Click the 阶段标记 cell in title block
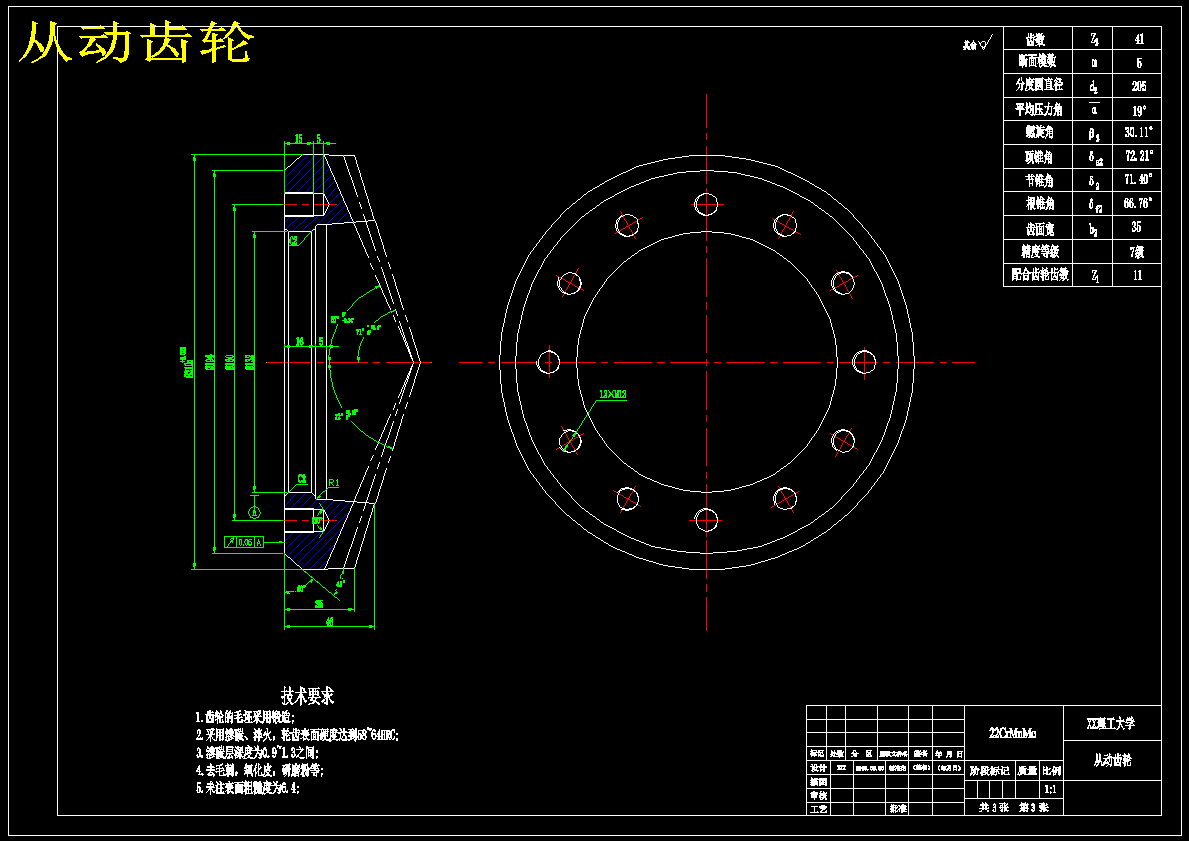Viewport: 1189px width, 841px height. pyautogui.click(x=990, y=771)
